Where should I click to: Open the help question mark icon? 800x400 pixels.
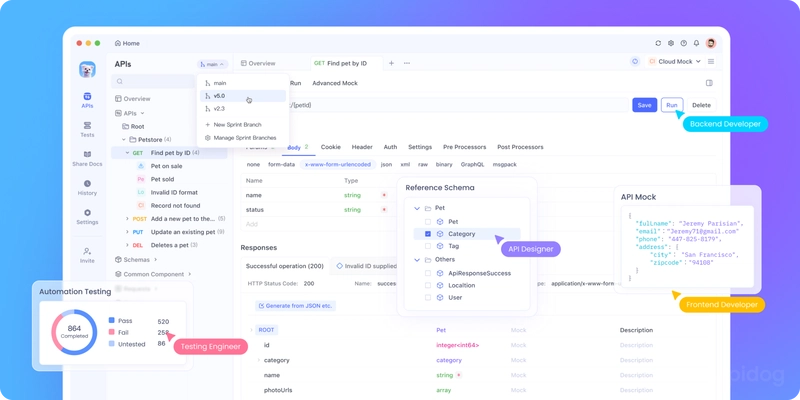pyautogui.click(x=685, y=43)
